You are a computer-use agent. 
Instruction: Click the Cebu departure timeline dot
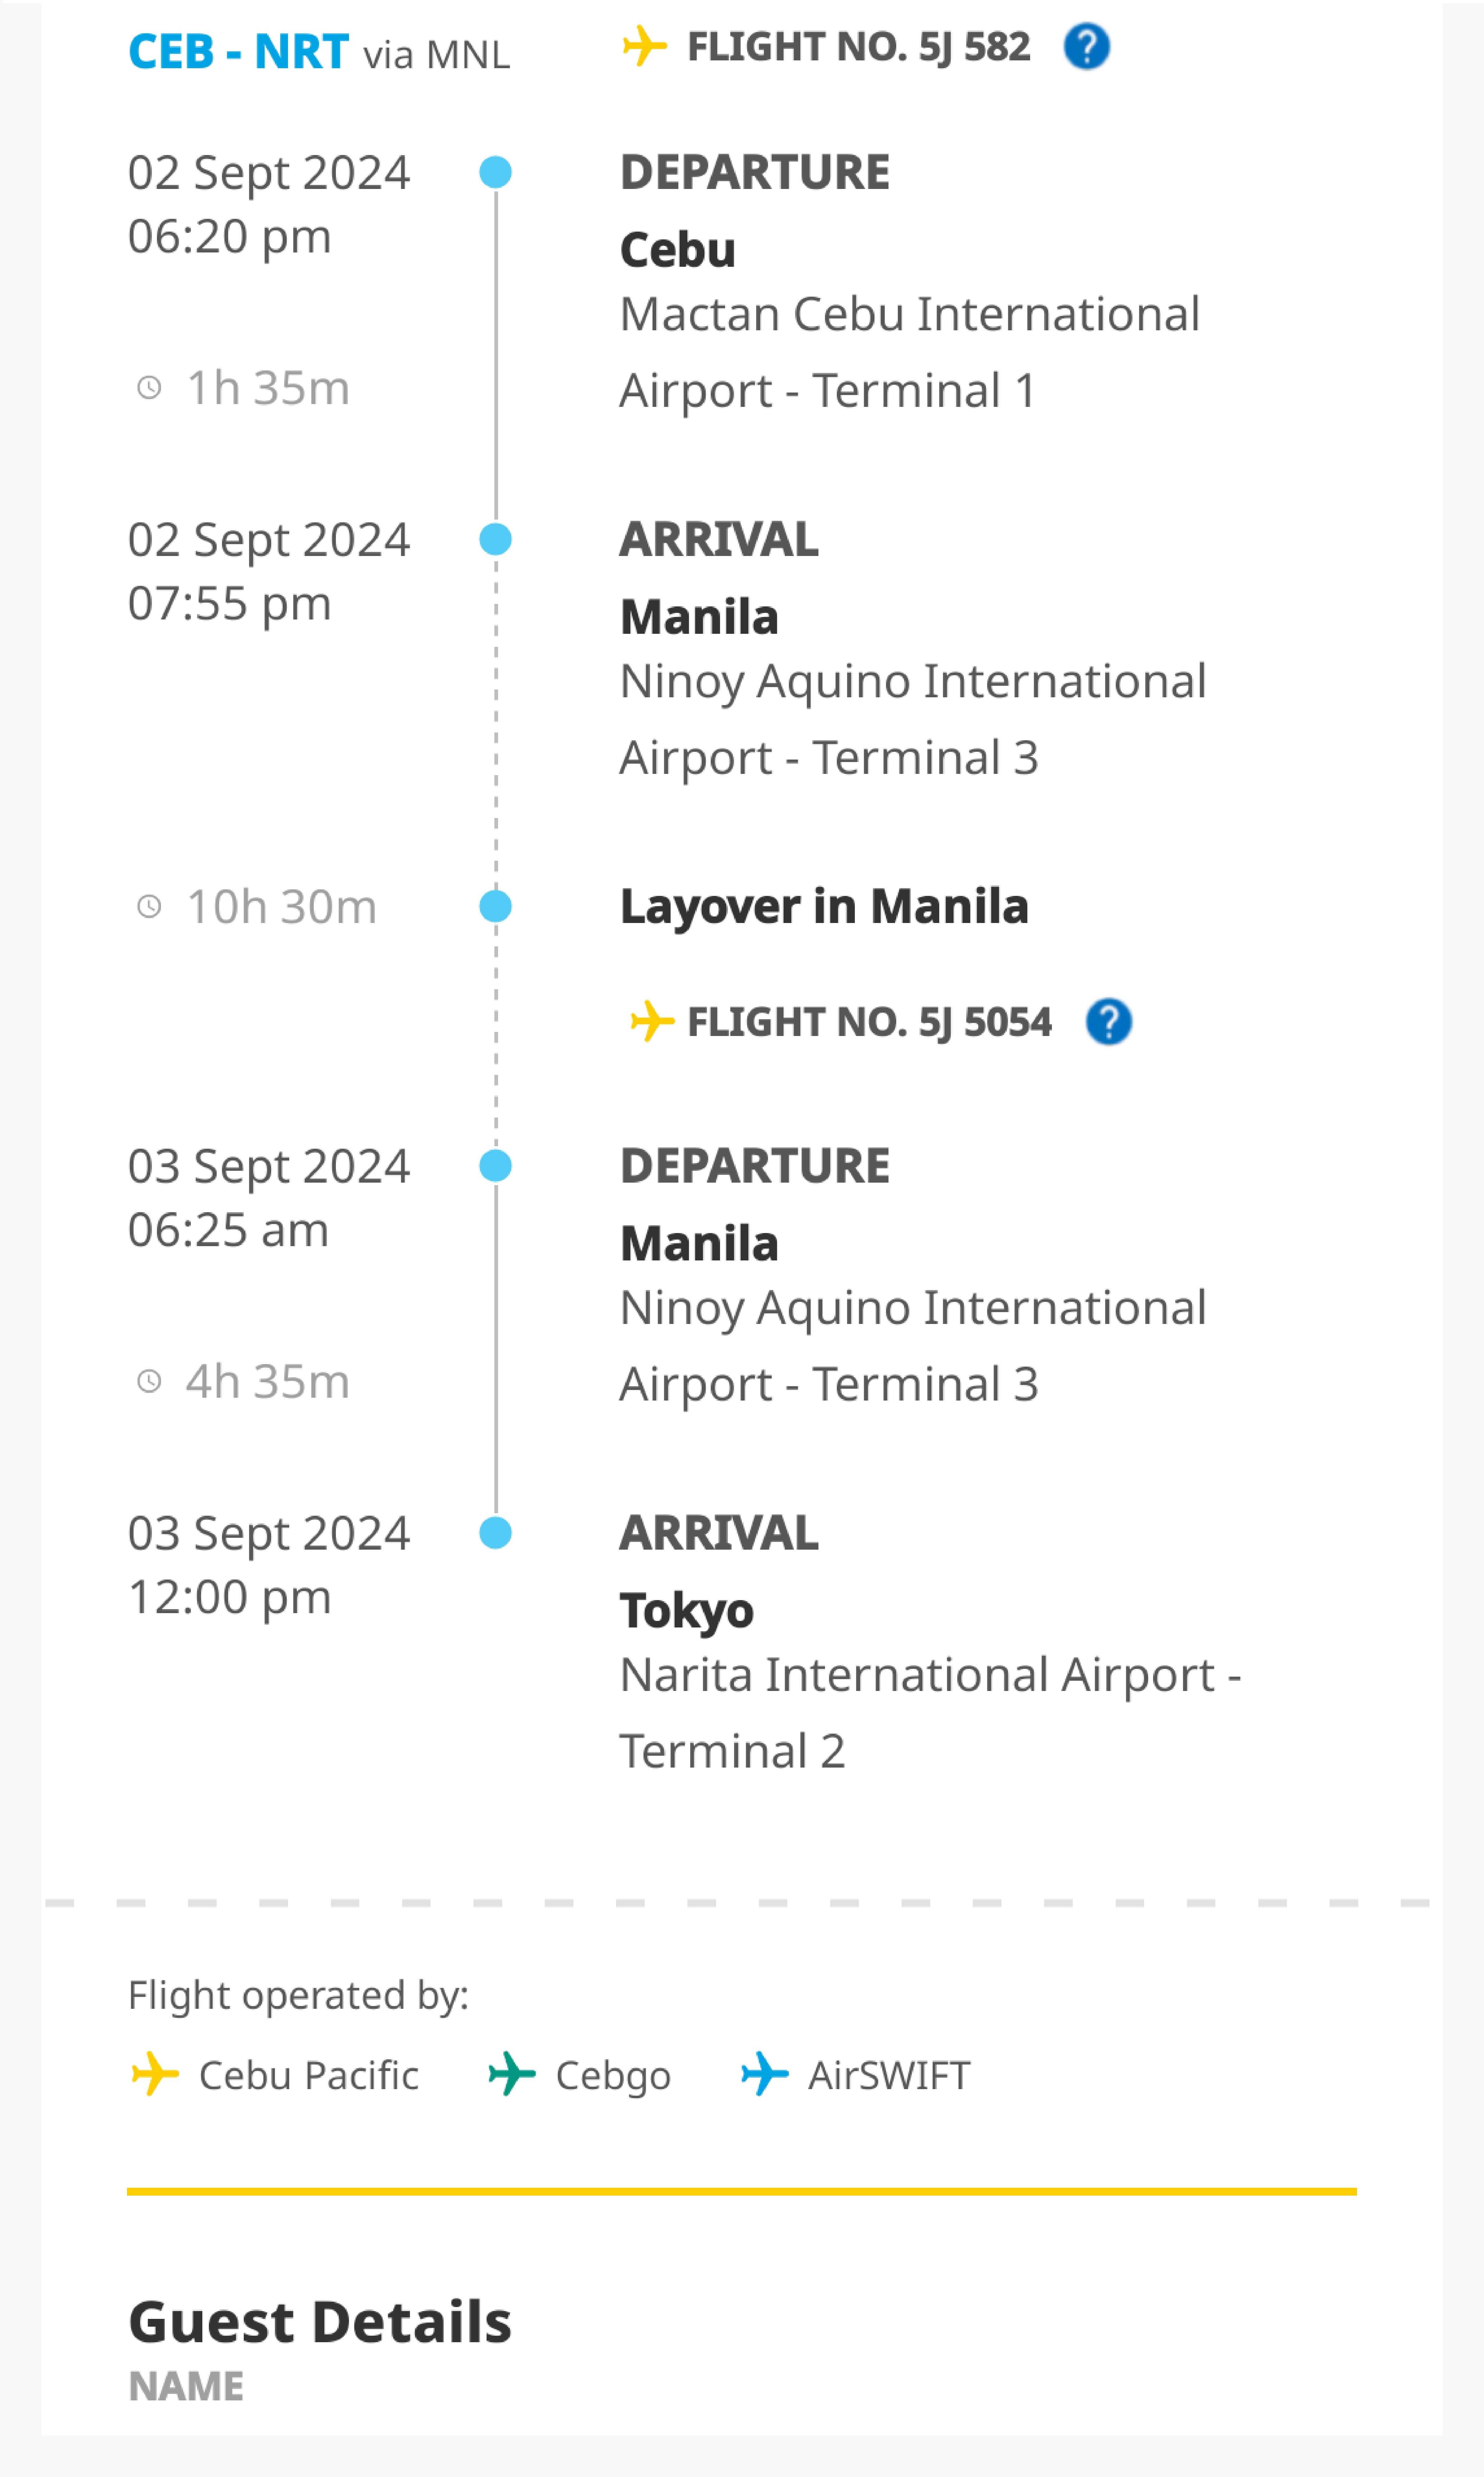click(495, 172)
